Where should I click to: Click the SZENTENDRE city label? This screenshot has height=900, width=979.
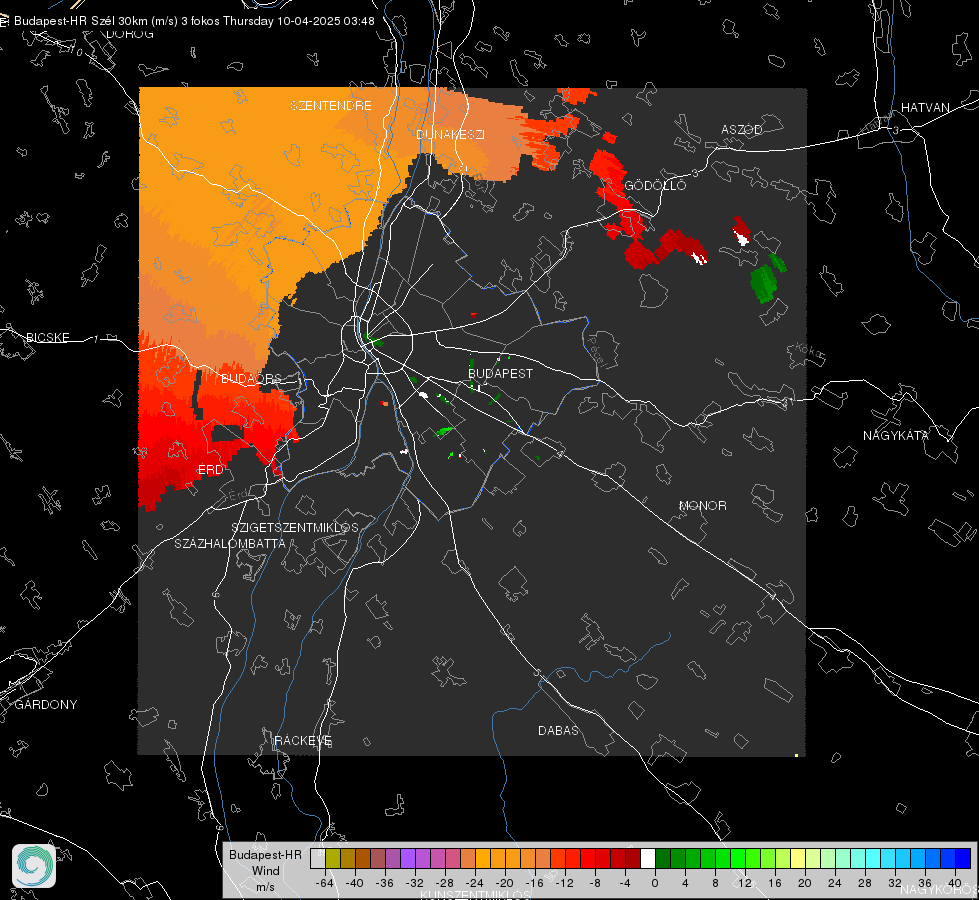coord(331,106)
